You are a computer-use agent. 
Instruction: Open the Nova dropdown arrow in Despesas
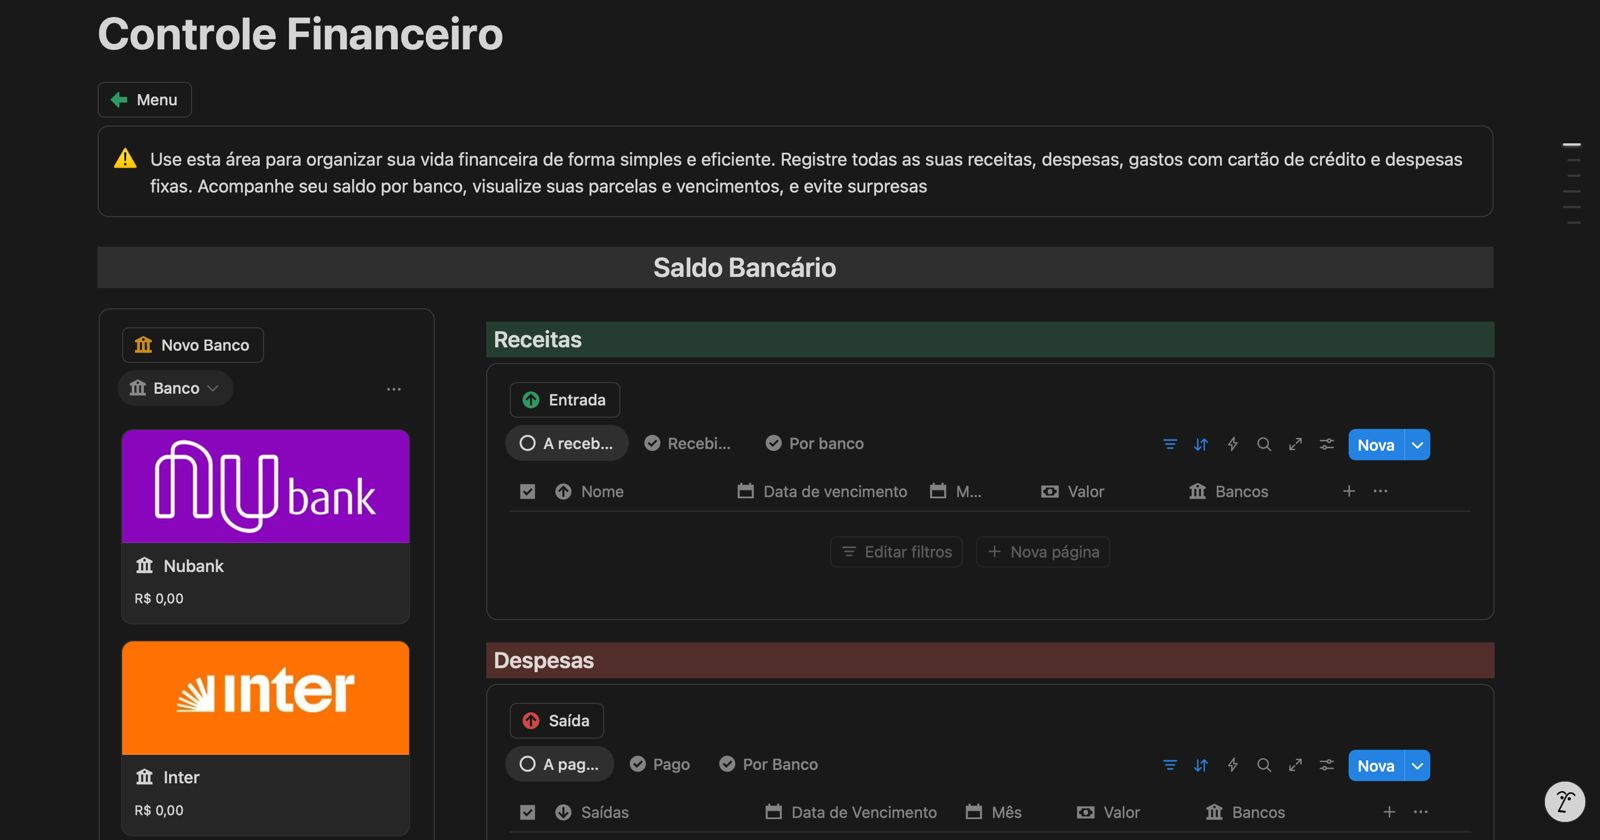click(1417, 766)
